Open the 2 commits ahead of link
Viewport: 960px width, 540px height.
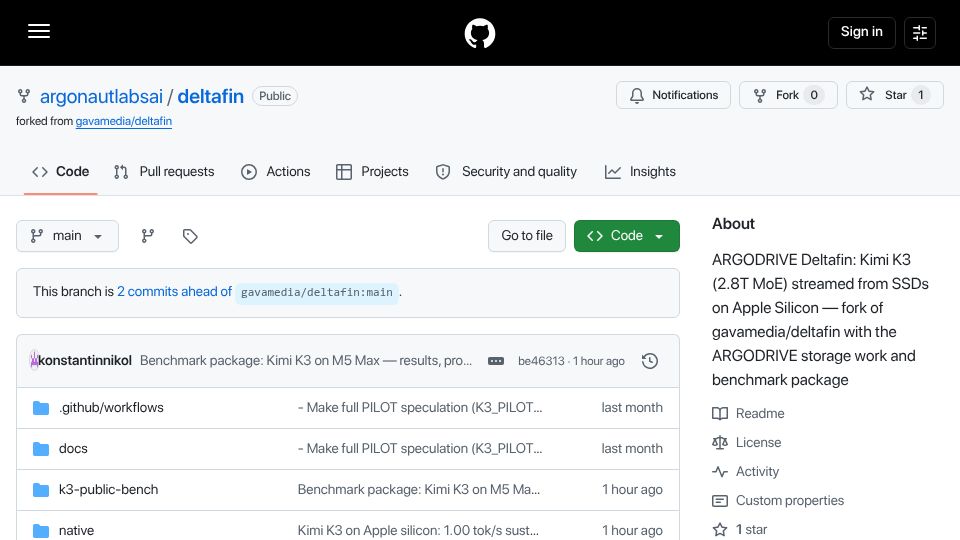point(174,291)
